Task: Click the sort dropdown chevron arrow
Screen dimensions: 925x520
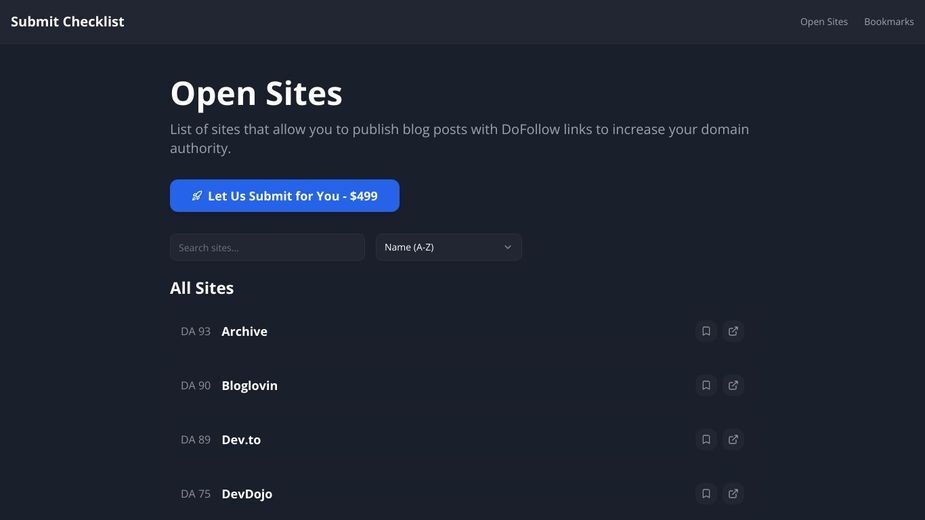Action: [x=507, y=247]
